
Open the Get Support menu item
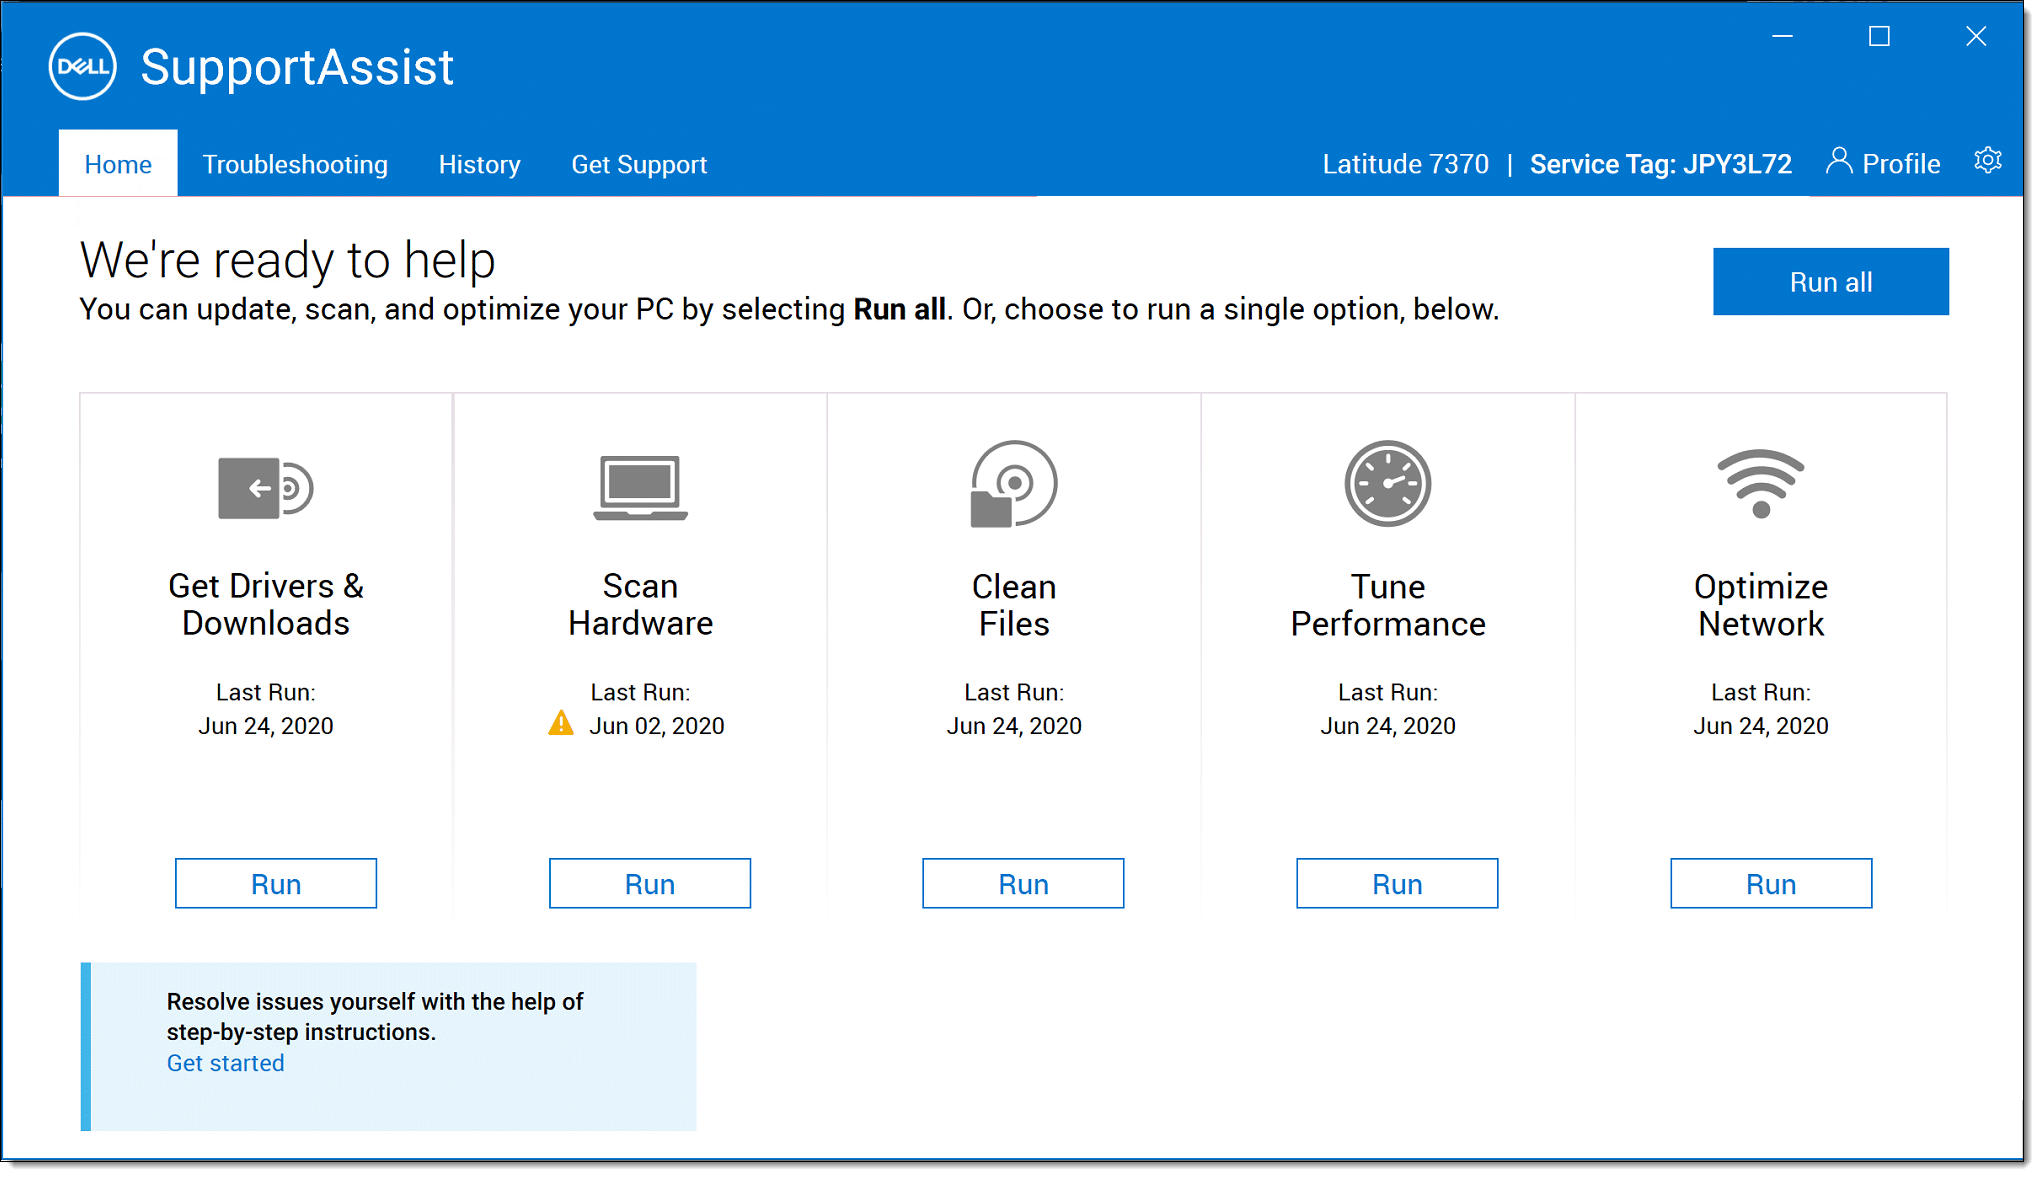pyautogui.click(x=637, y=164)
